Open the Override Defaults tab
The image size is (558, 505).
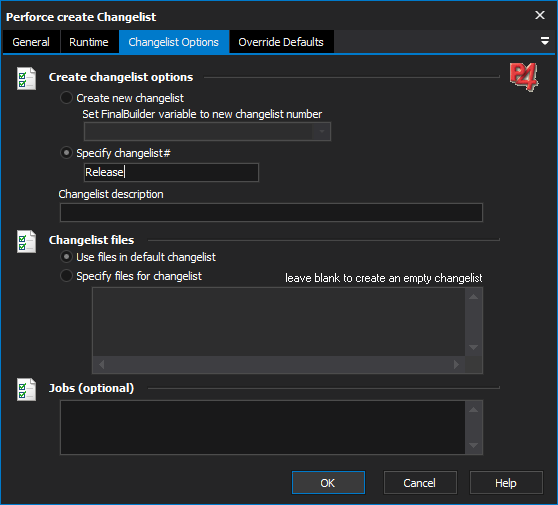point(281,42)
